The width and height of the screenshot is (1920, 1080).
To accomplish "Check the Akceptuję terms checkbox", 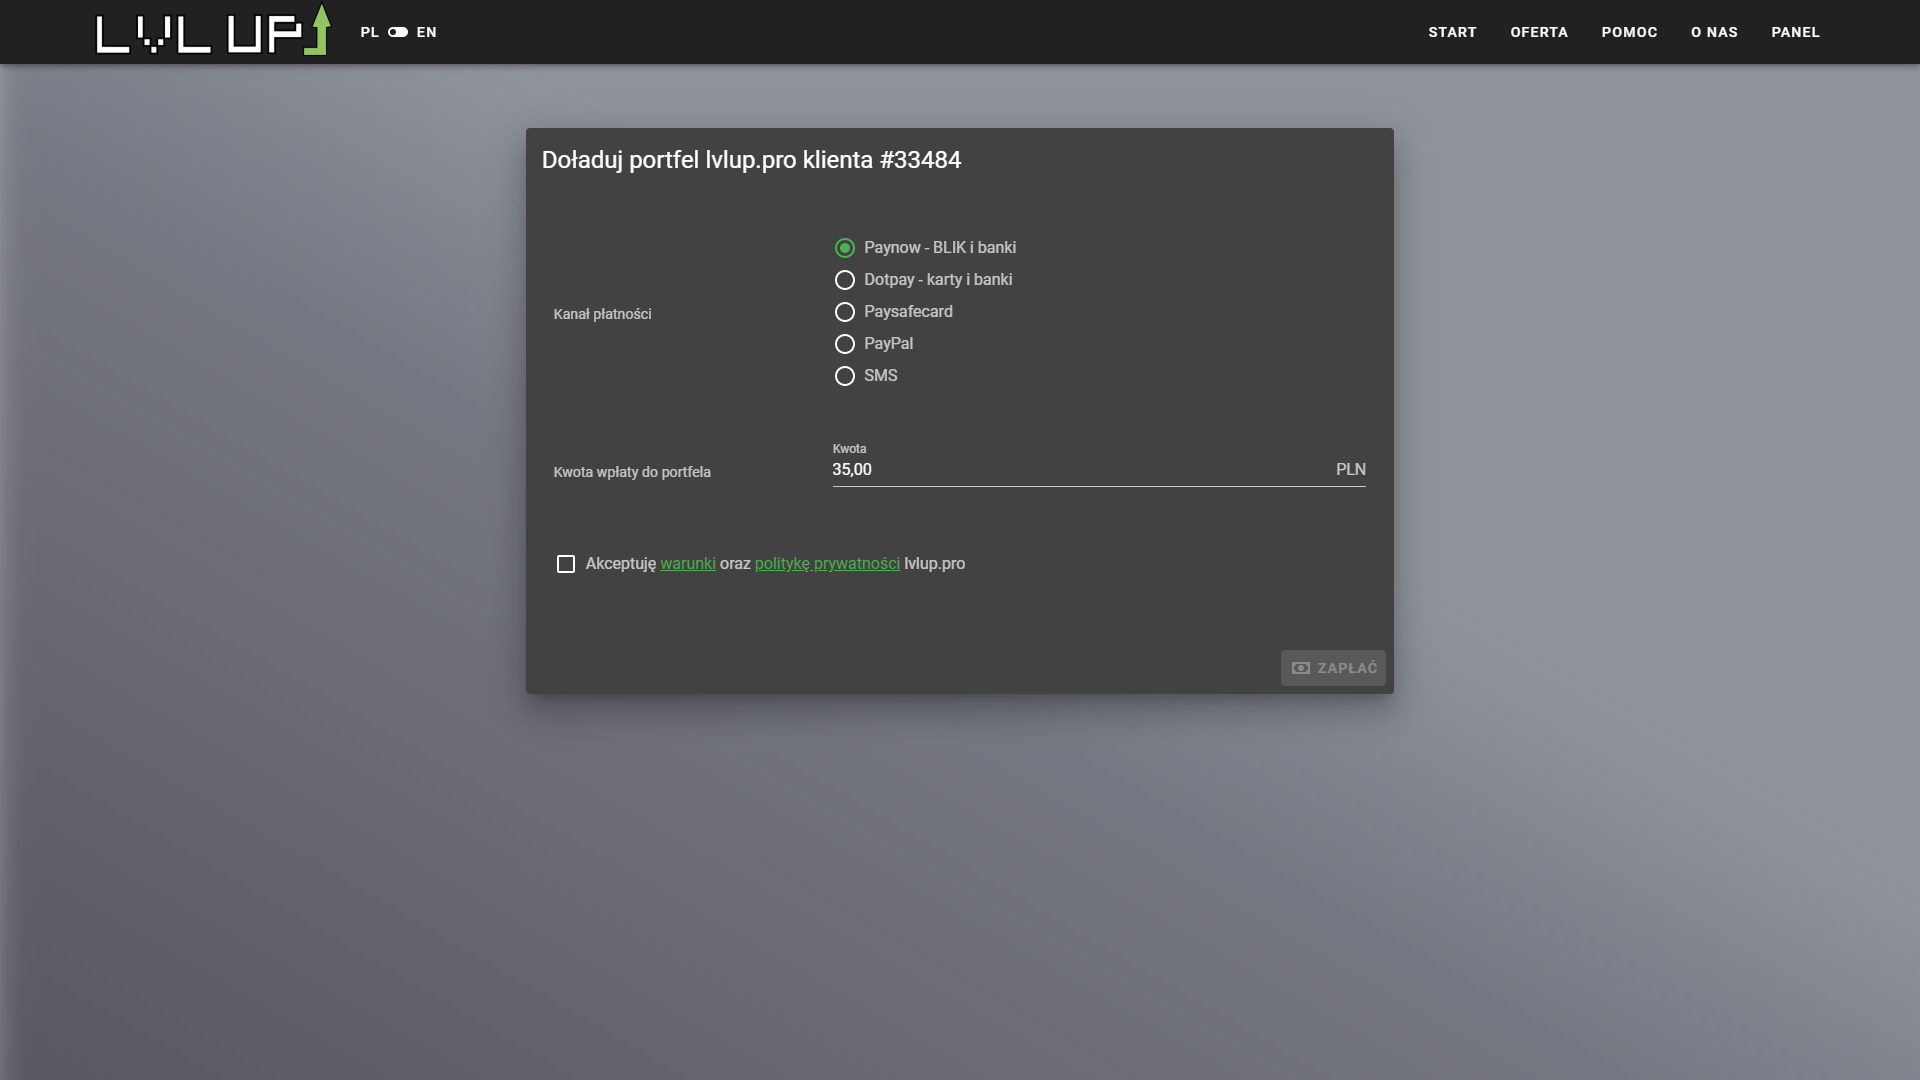I will coord(566,564).
